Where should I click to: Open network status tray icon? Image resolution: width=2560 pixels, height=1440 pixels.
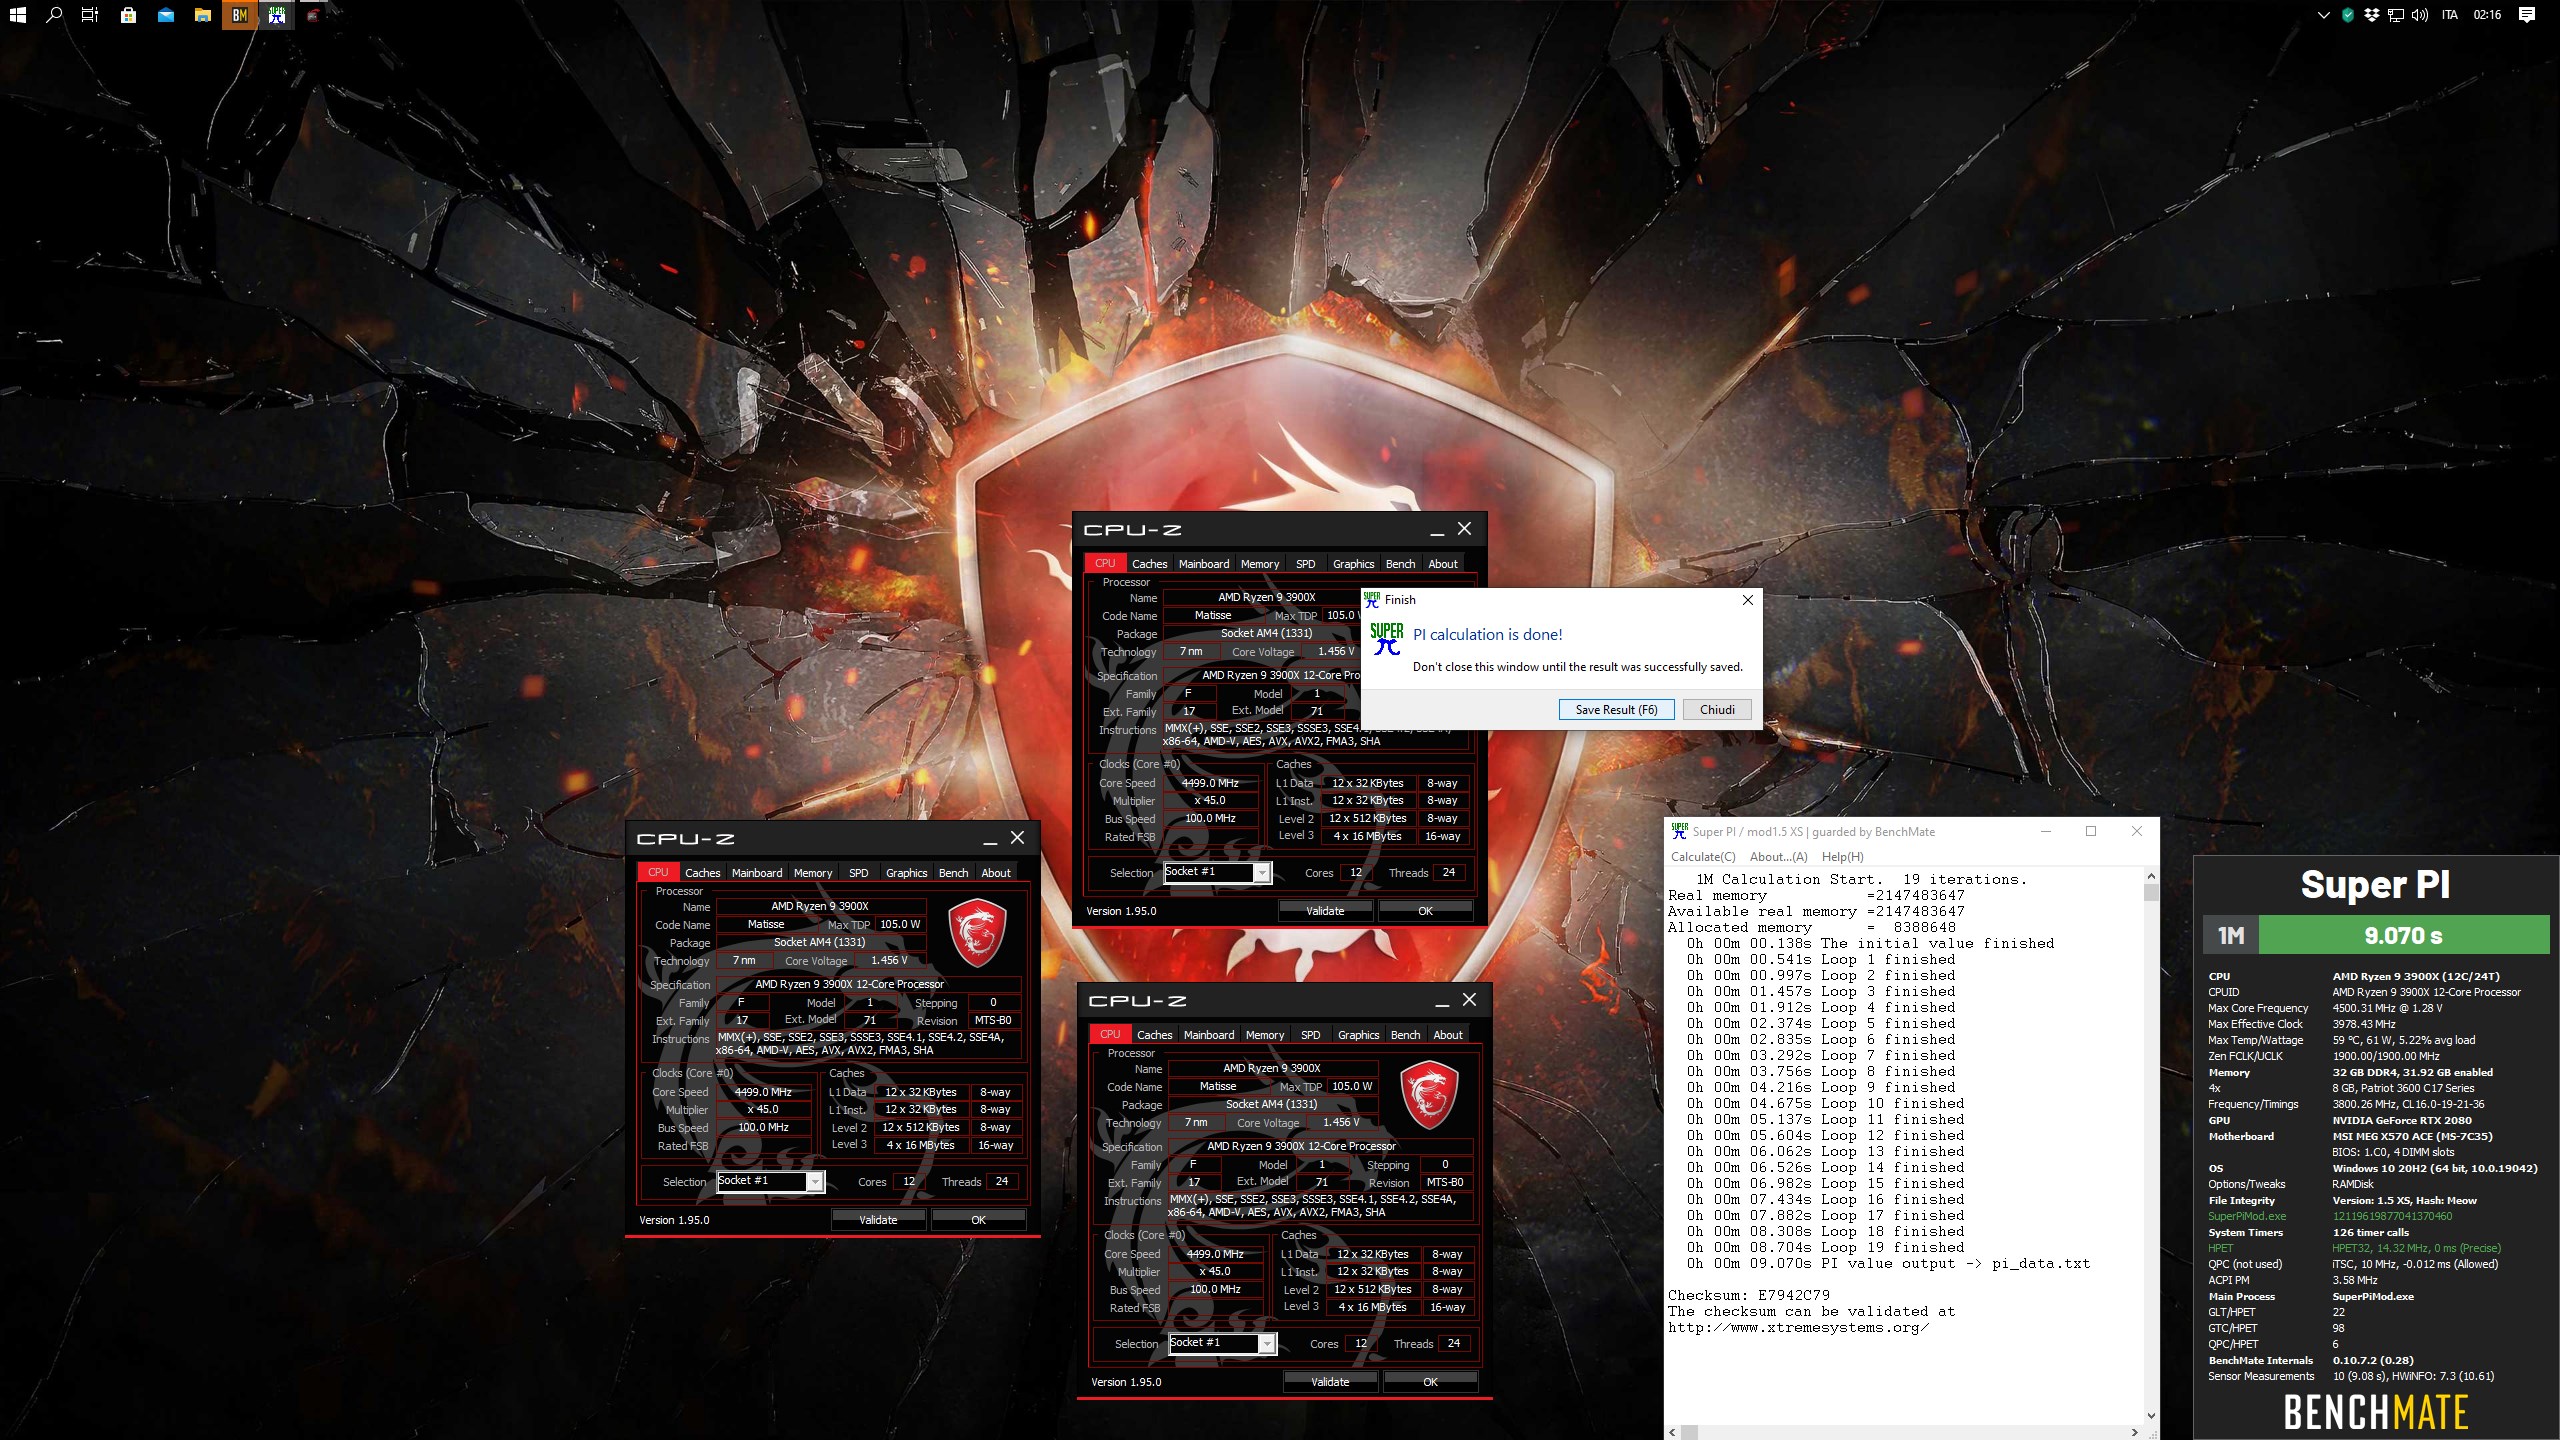(2396, 15)
